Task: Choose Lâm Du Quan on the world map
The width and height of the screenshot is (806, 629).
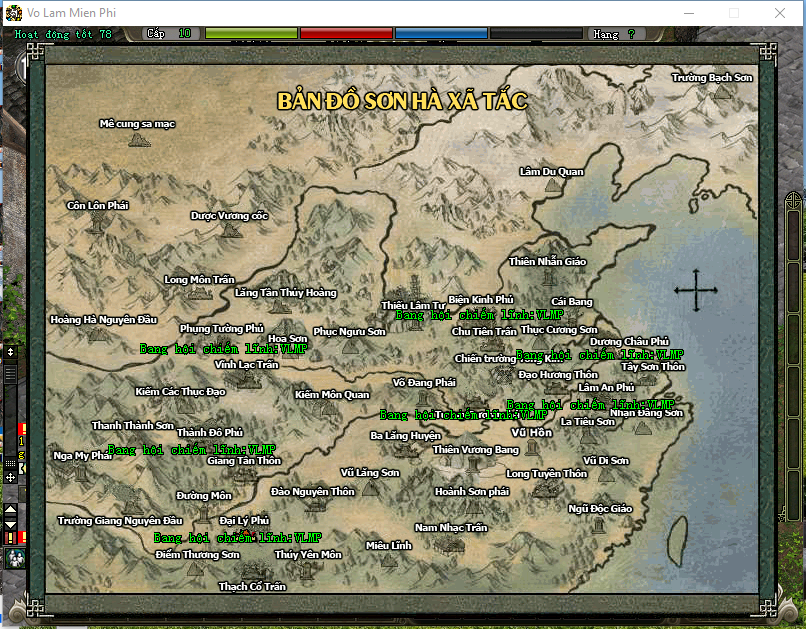Action: (x=551, y=171)
